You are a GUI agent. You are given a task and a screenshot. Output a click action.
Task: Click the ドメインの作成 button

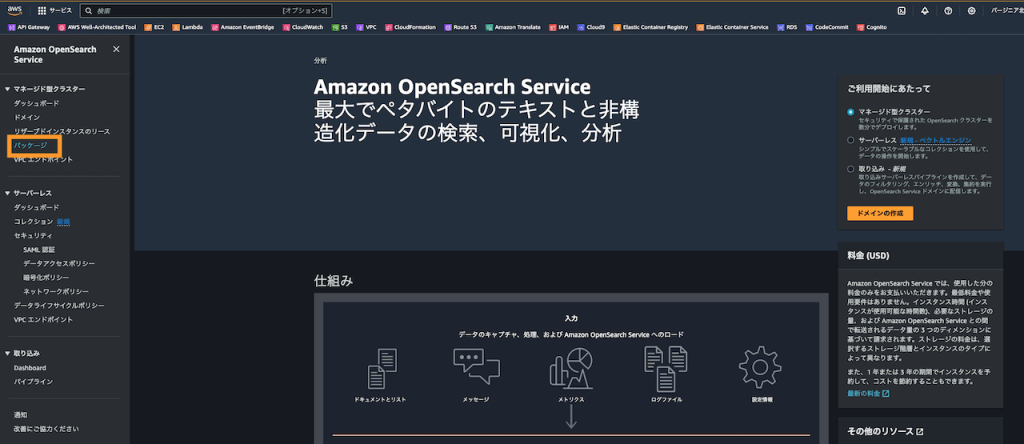click(x=880, y=214)
